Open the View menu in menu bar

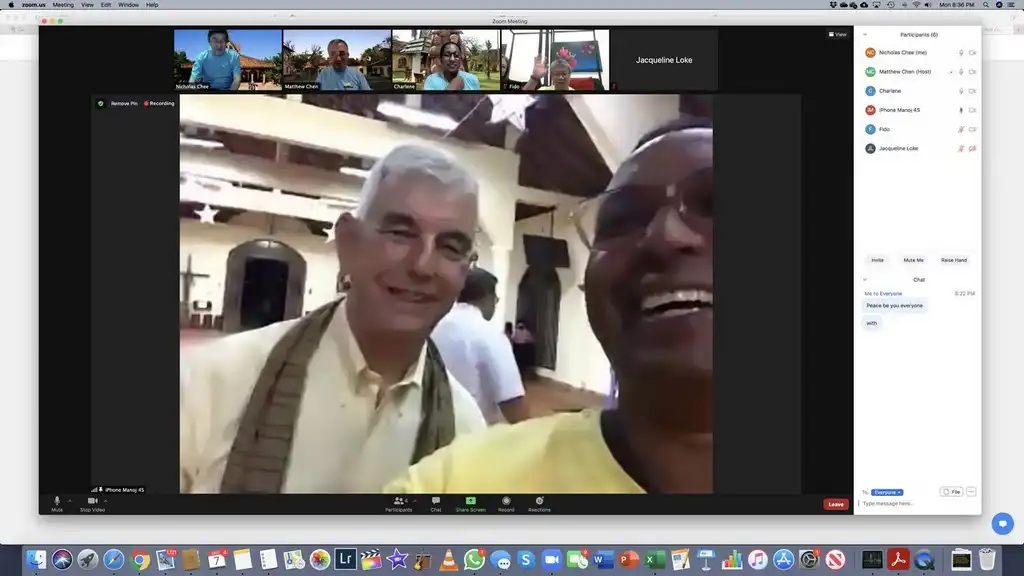point(87,5)
